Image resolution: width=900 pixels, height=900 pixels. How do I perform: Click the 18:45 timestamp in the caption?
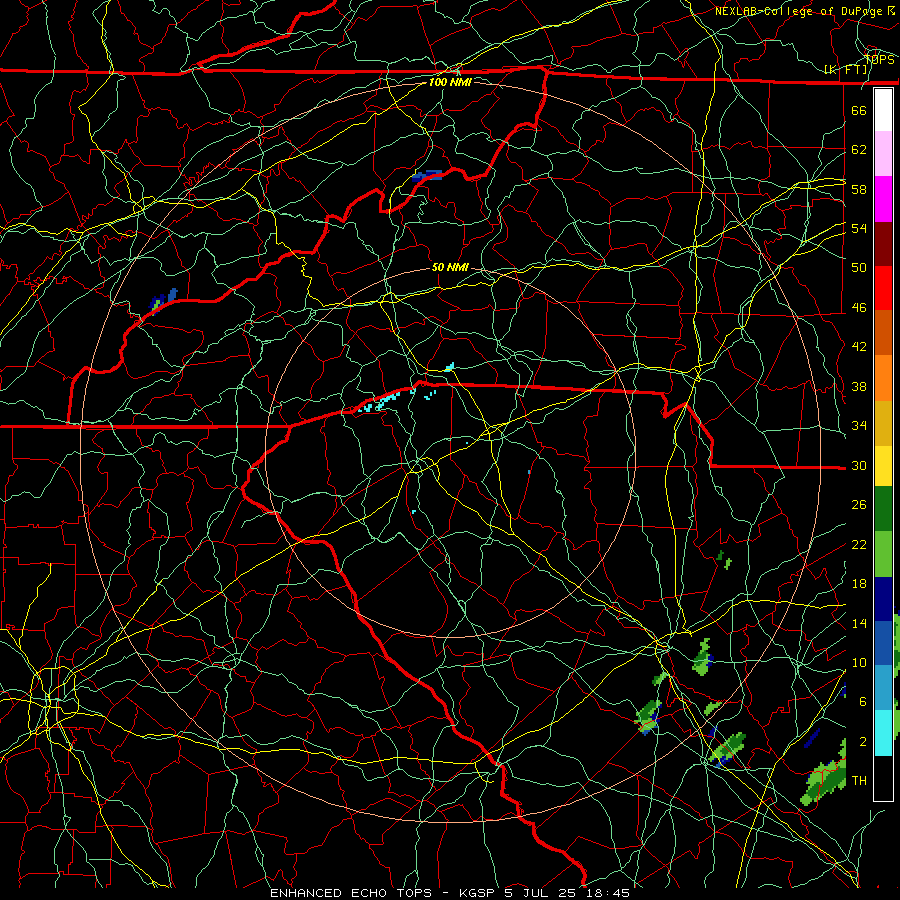608,893
